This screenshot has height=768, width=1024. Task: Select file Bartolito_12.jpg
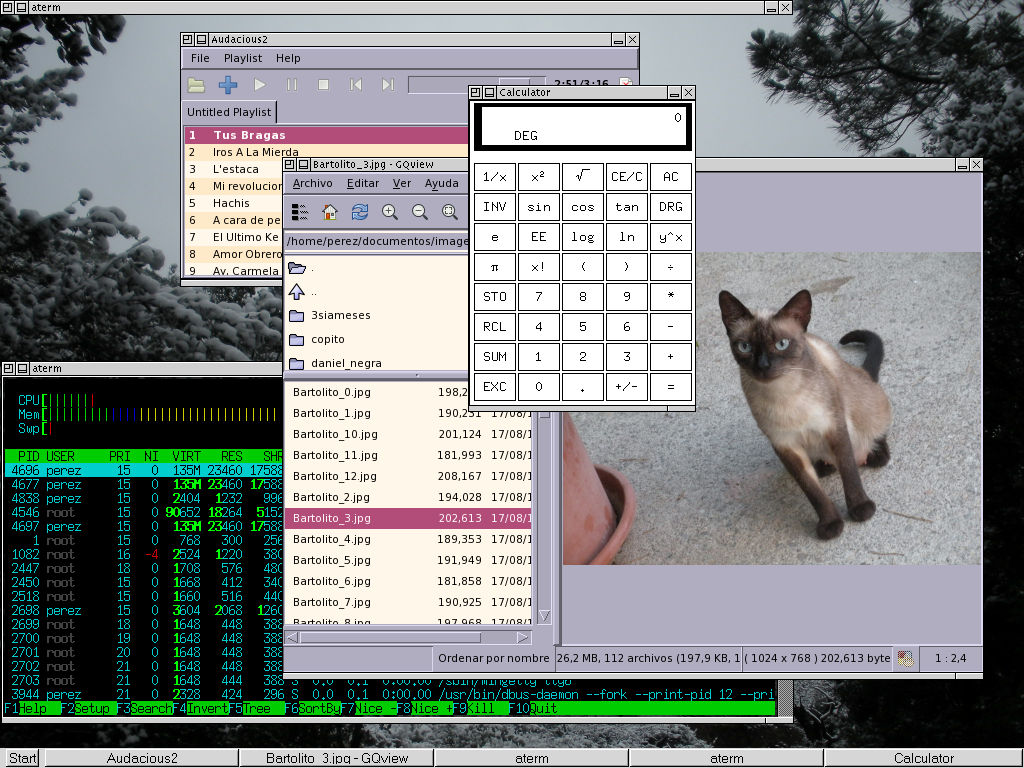click(409, 476)
